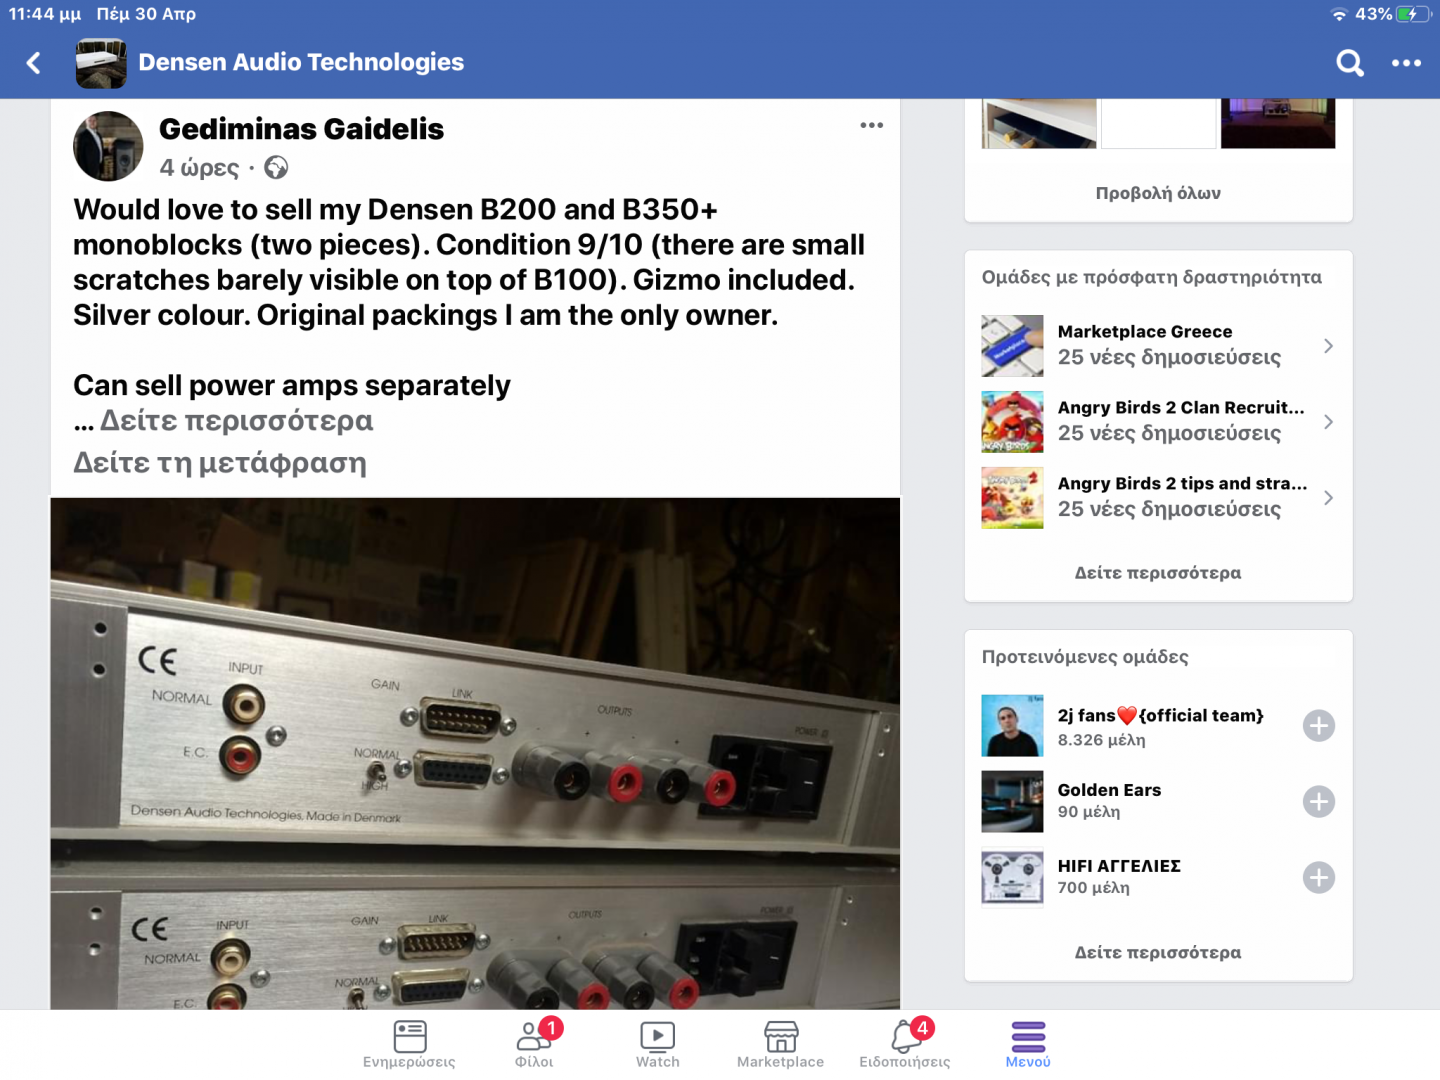Open the header three-dot options menu
This screenshot has width=1440, height=1080.
point(1406,63)
